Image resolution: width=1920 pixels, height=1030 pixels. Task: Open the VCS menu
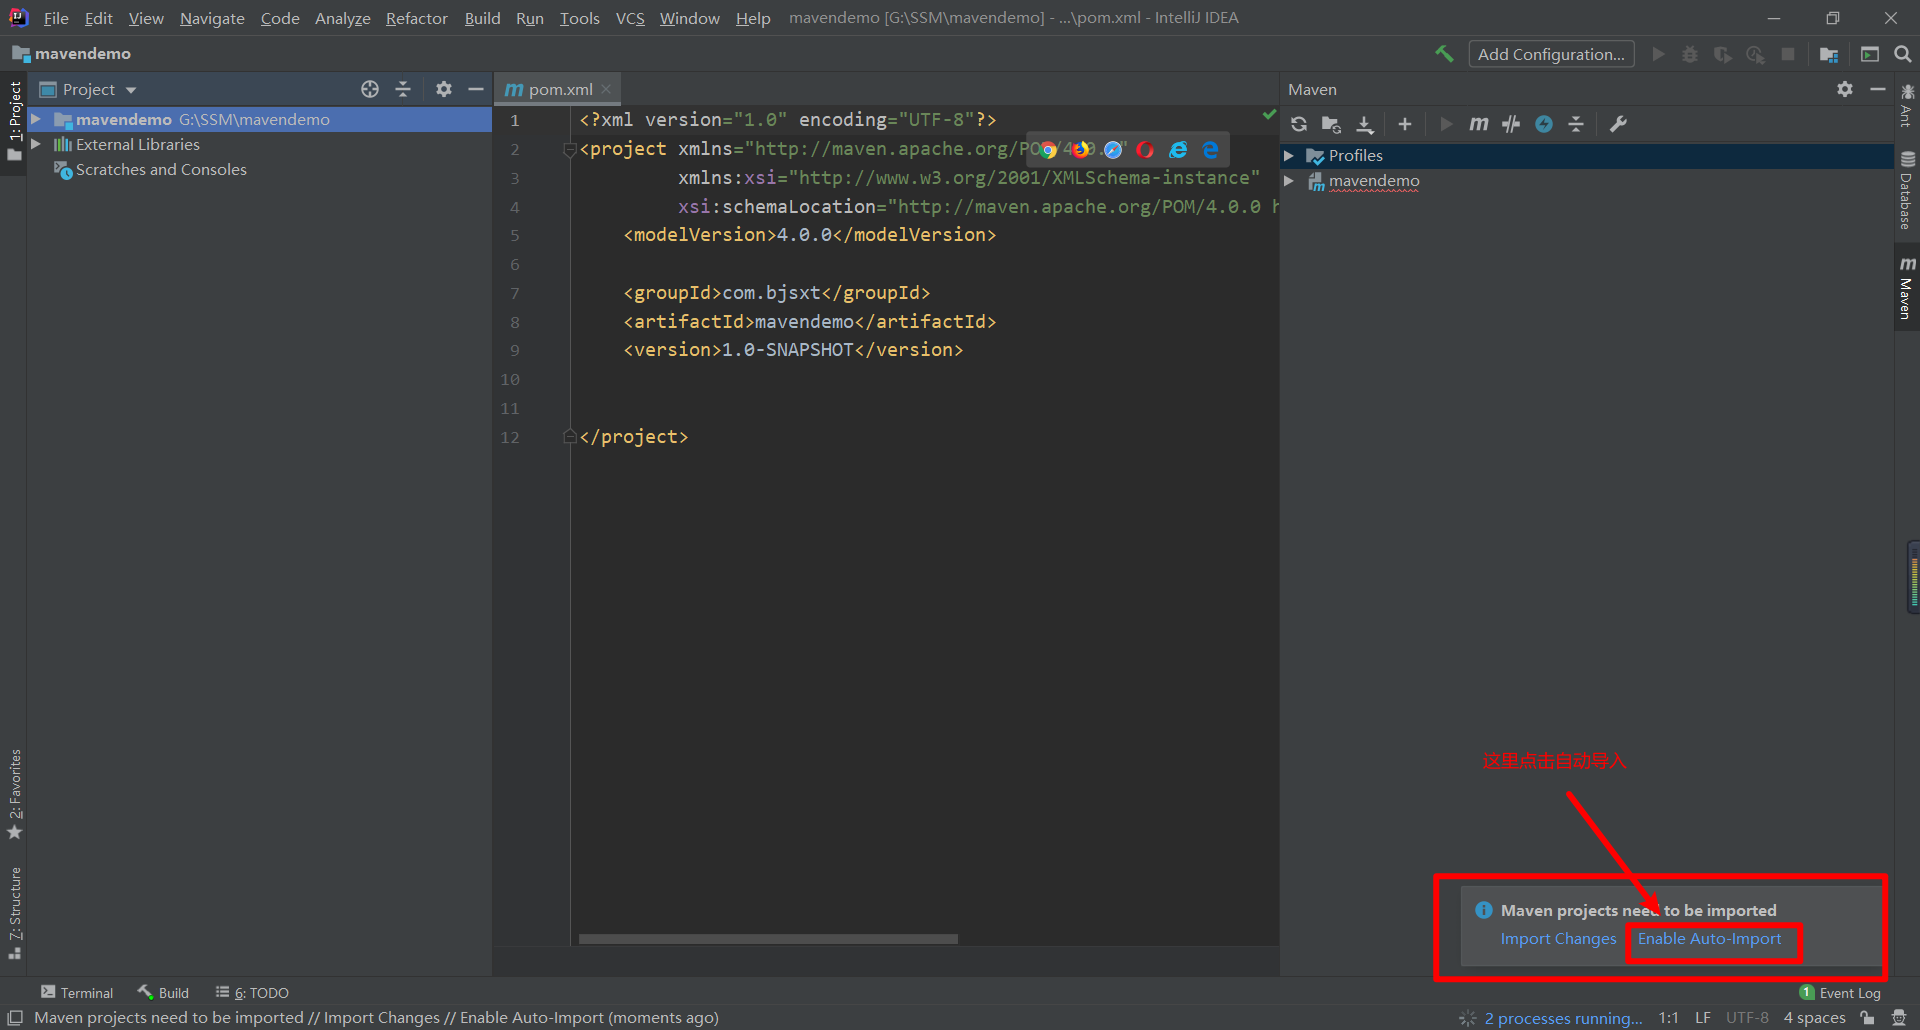(630, 18)
